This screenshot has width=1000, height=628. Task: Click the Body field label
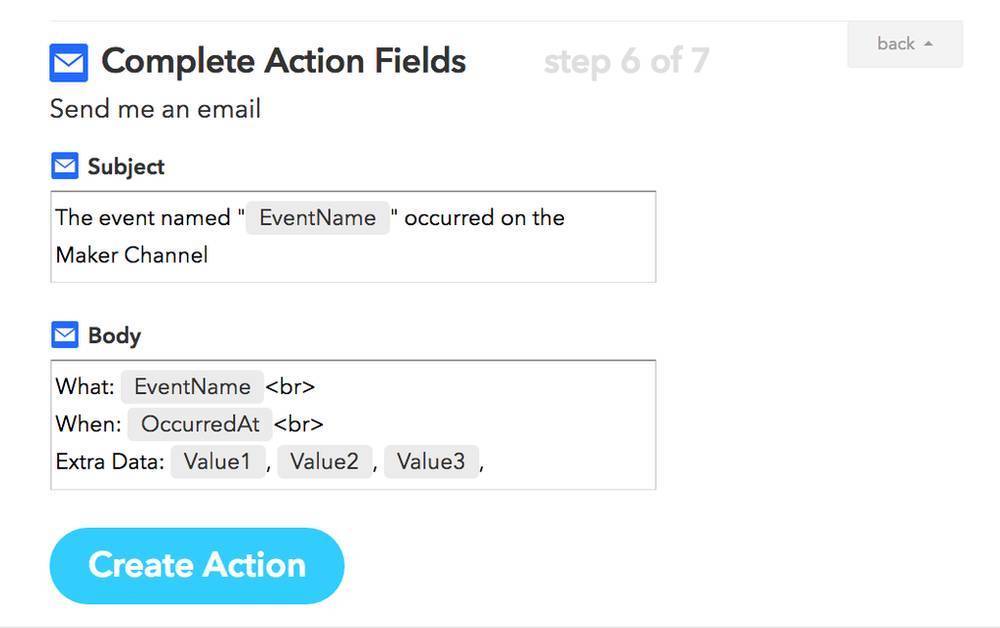click(114, 335)
